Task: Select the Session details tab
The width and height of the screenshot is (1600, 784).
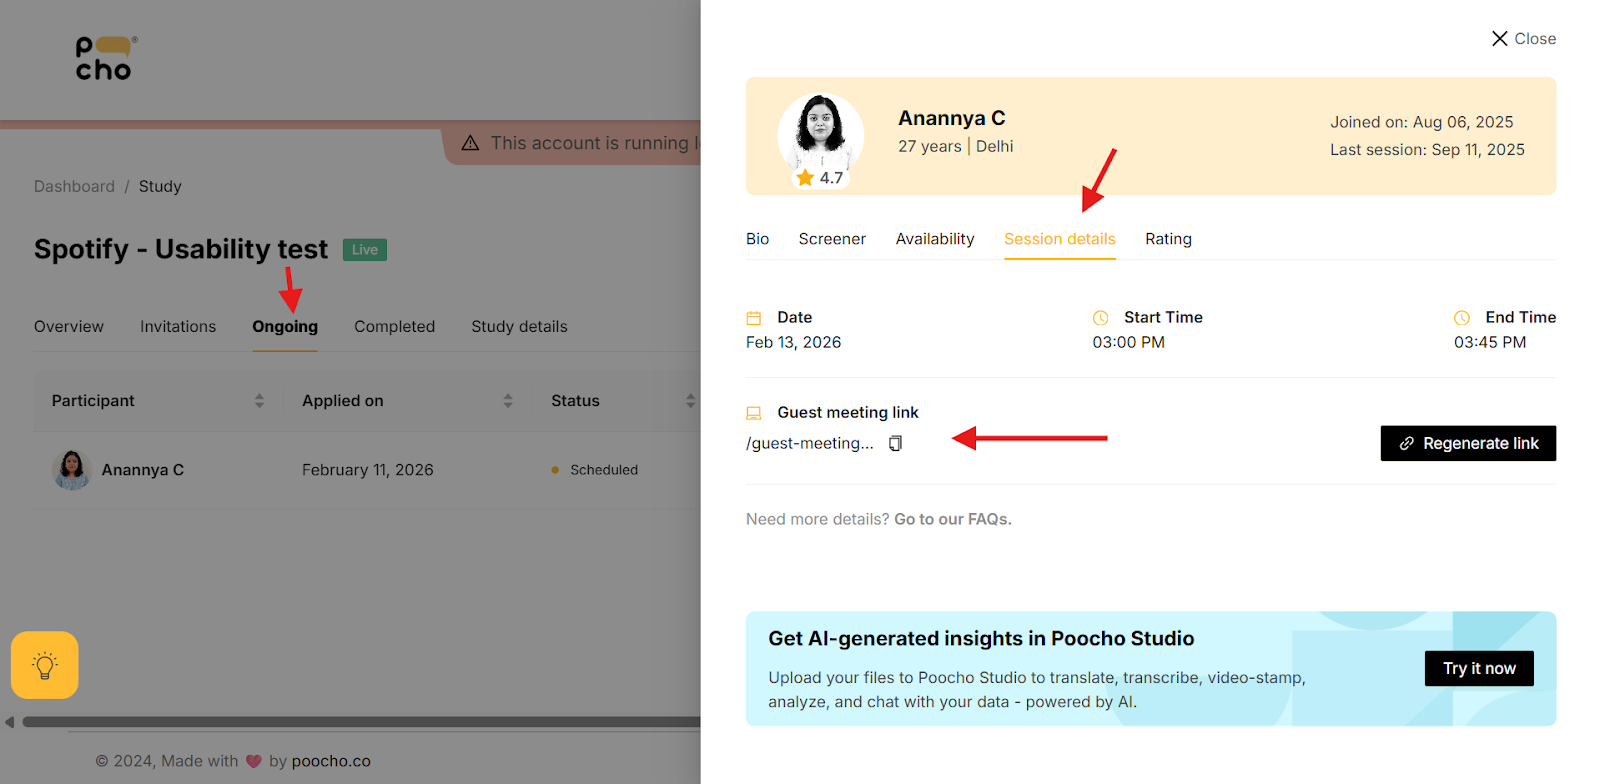Action: pos(1060,239)
